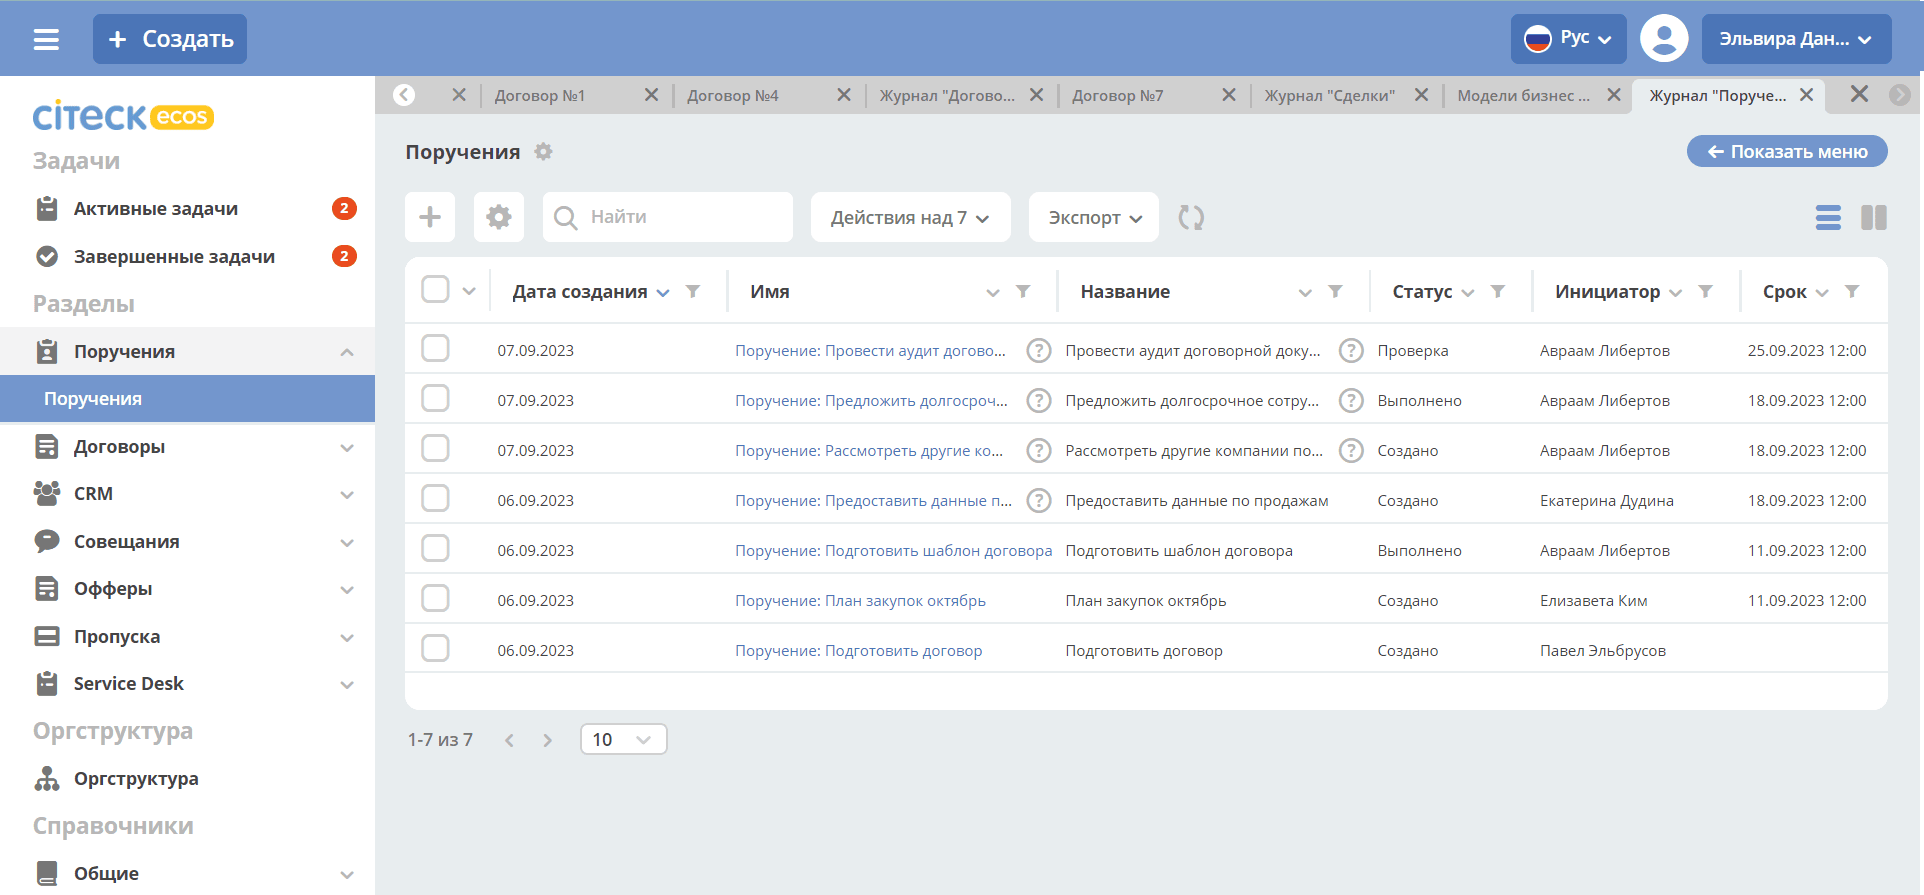The height and width of the screenshot is (895, 1924).
Task: Open Действия над 7 dropdown
Action: pyautogui.click(x=910, y=217)
